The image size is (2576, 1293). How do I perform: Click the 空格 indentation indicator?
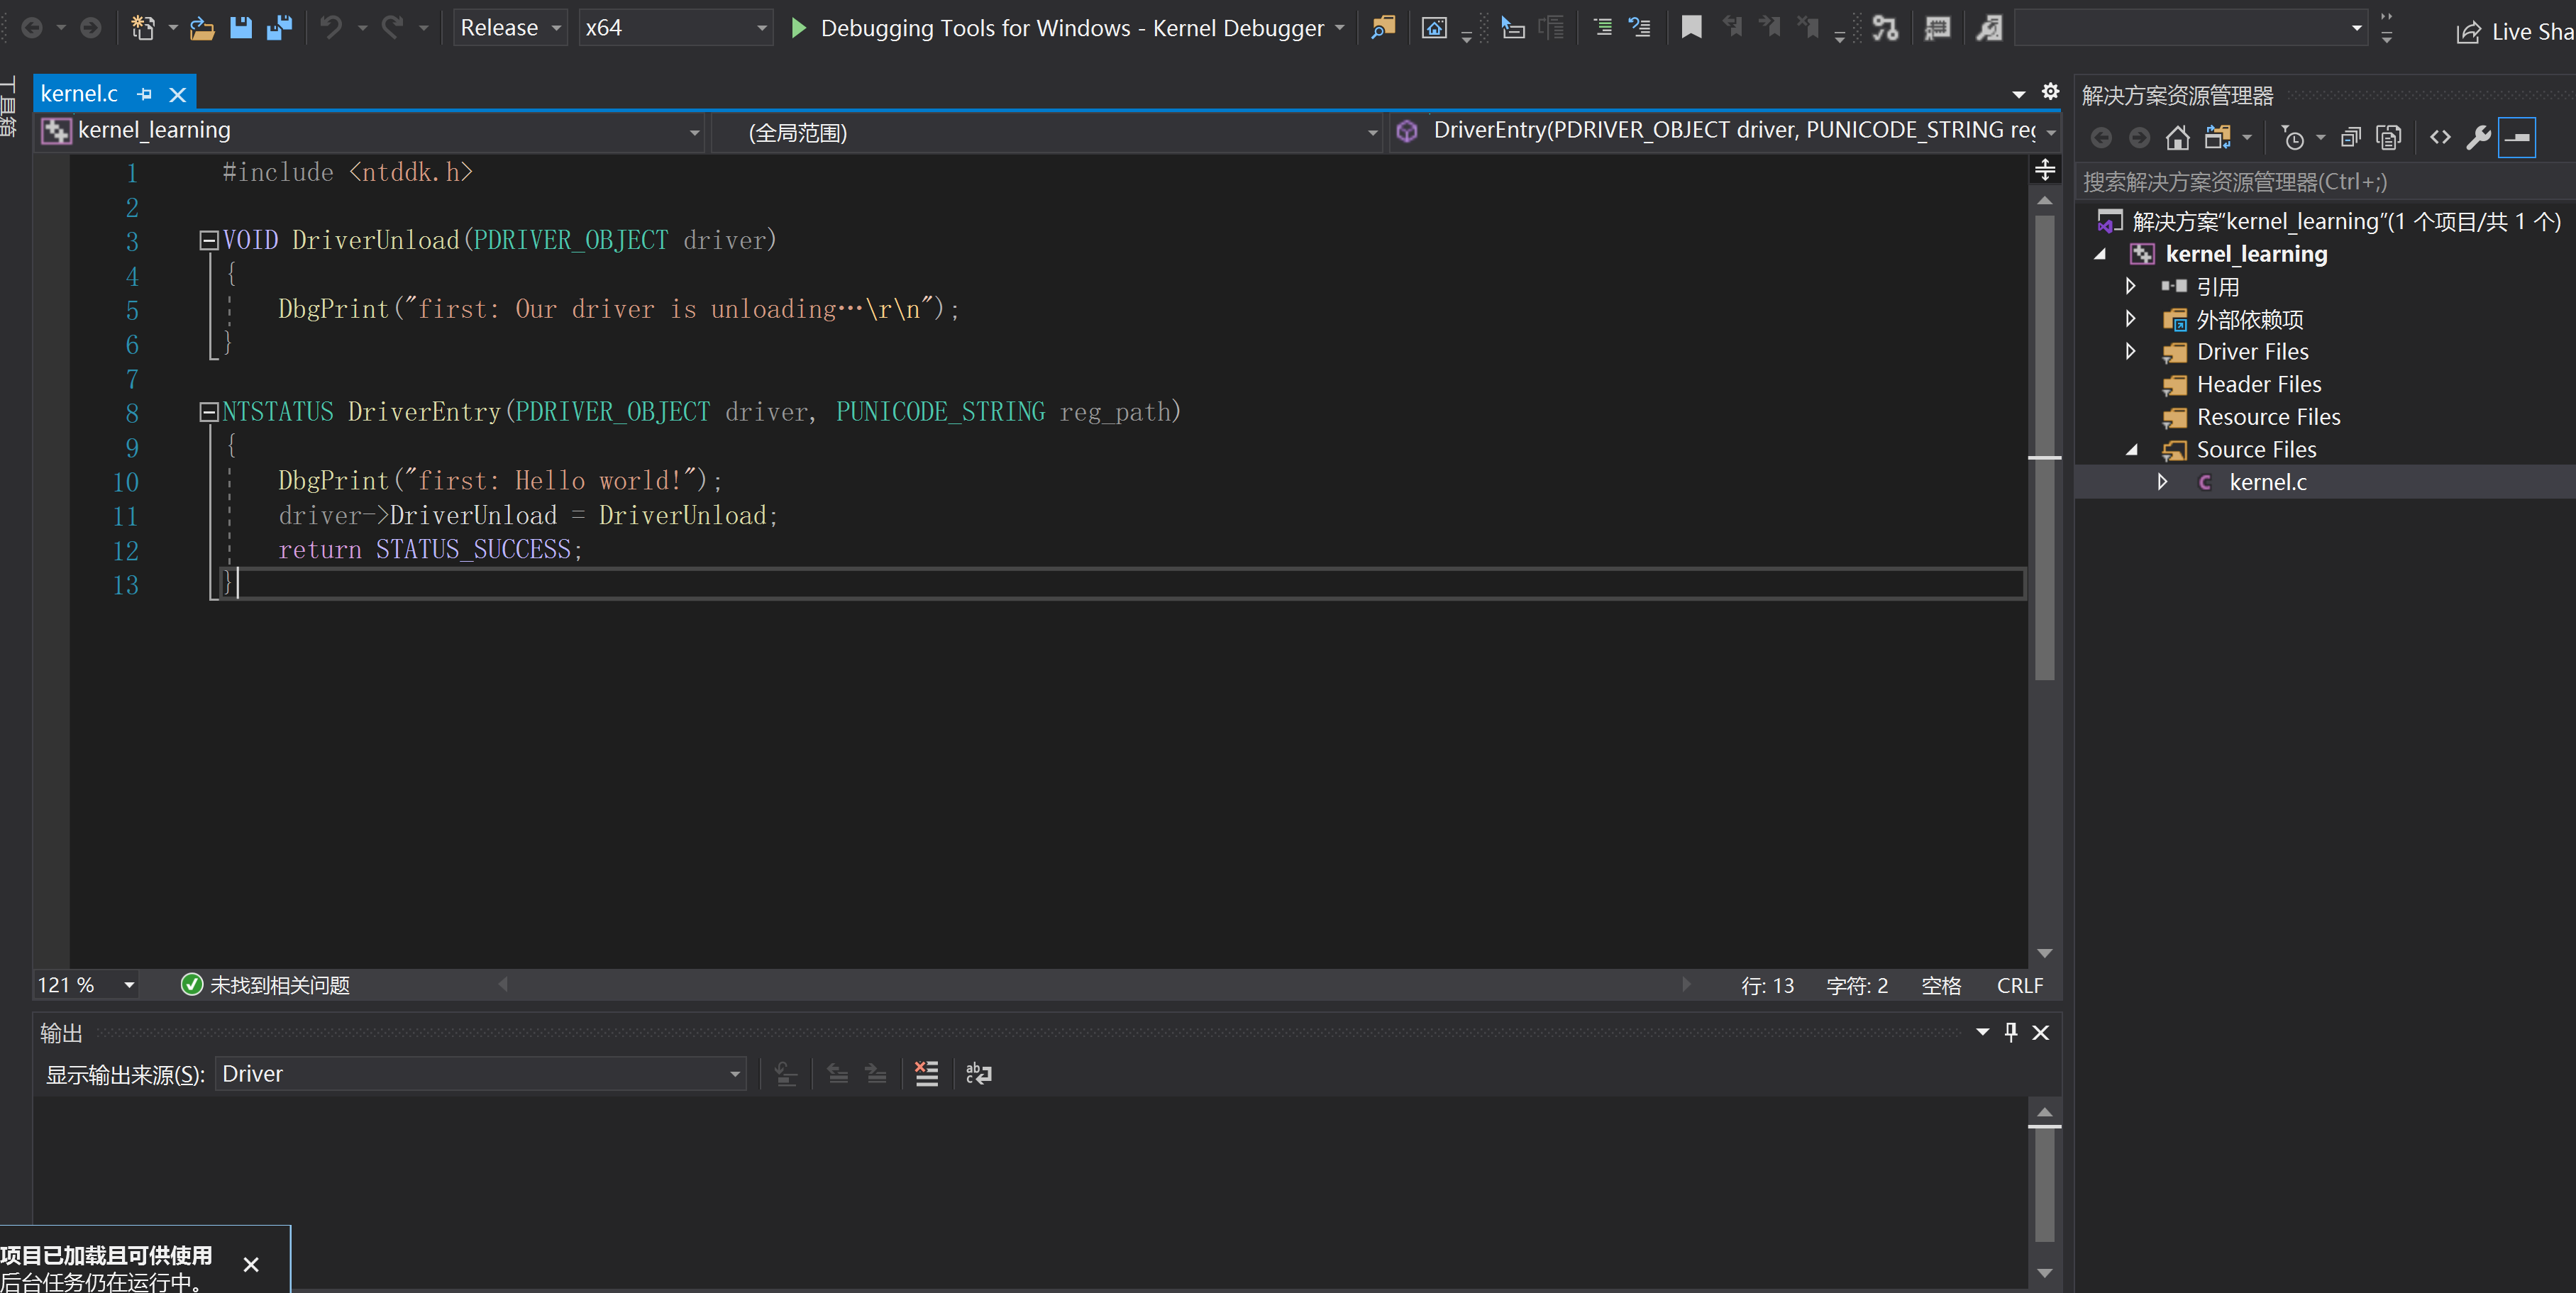(1941, 985)
